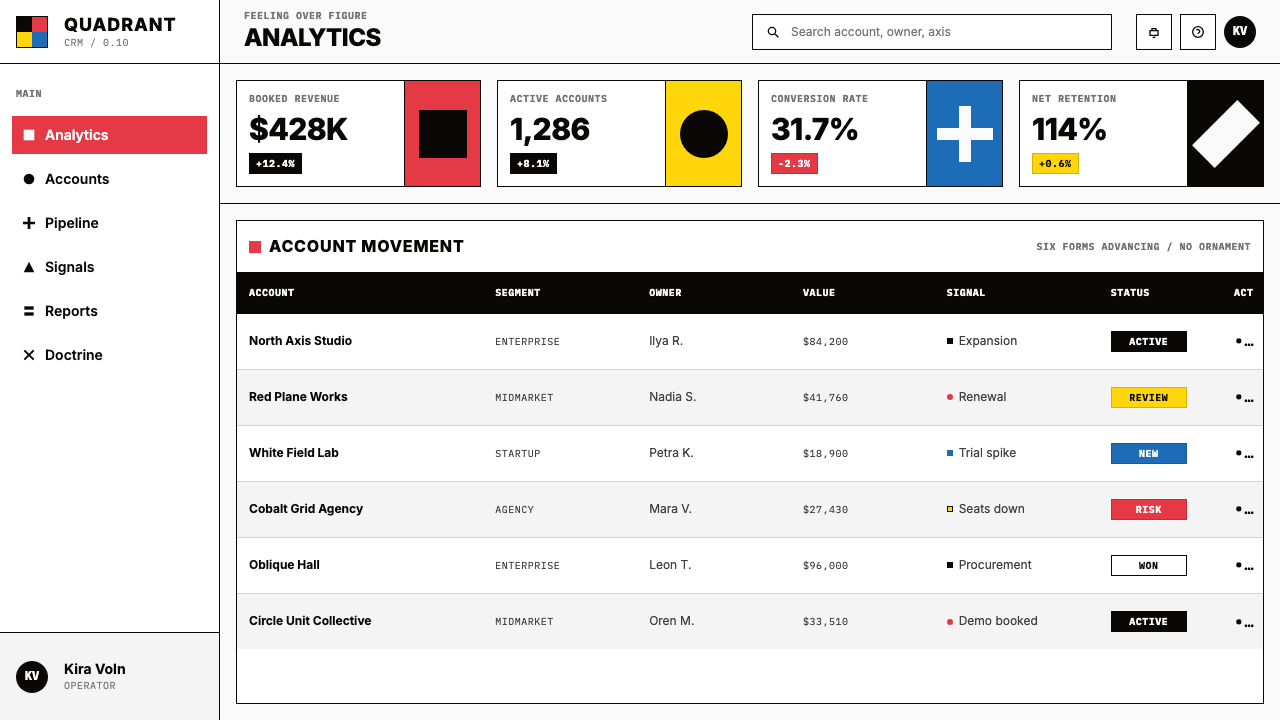This screenshot has height=720, width=1280.
Task: Click the search magnifier icon
Action: click(773, 32)
